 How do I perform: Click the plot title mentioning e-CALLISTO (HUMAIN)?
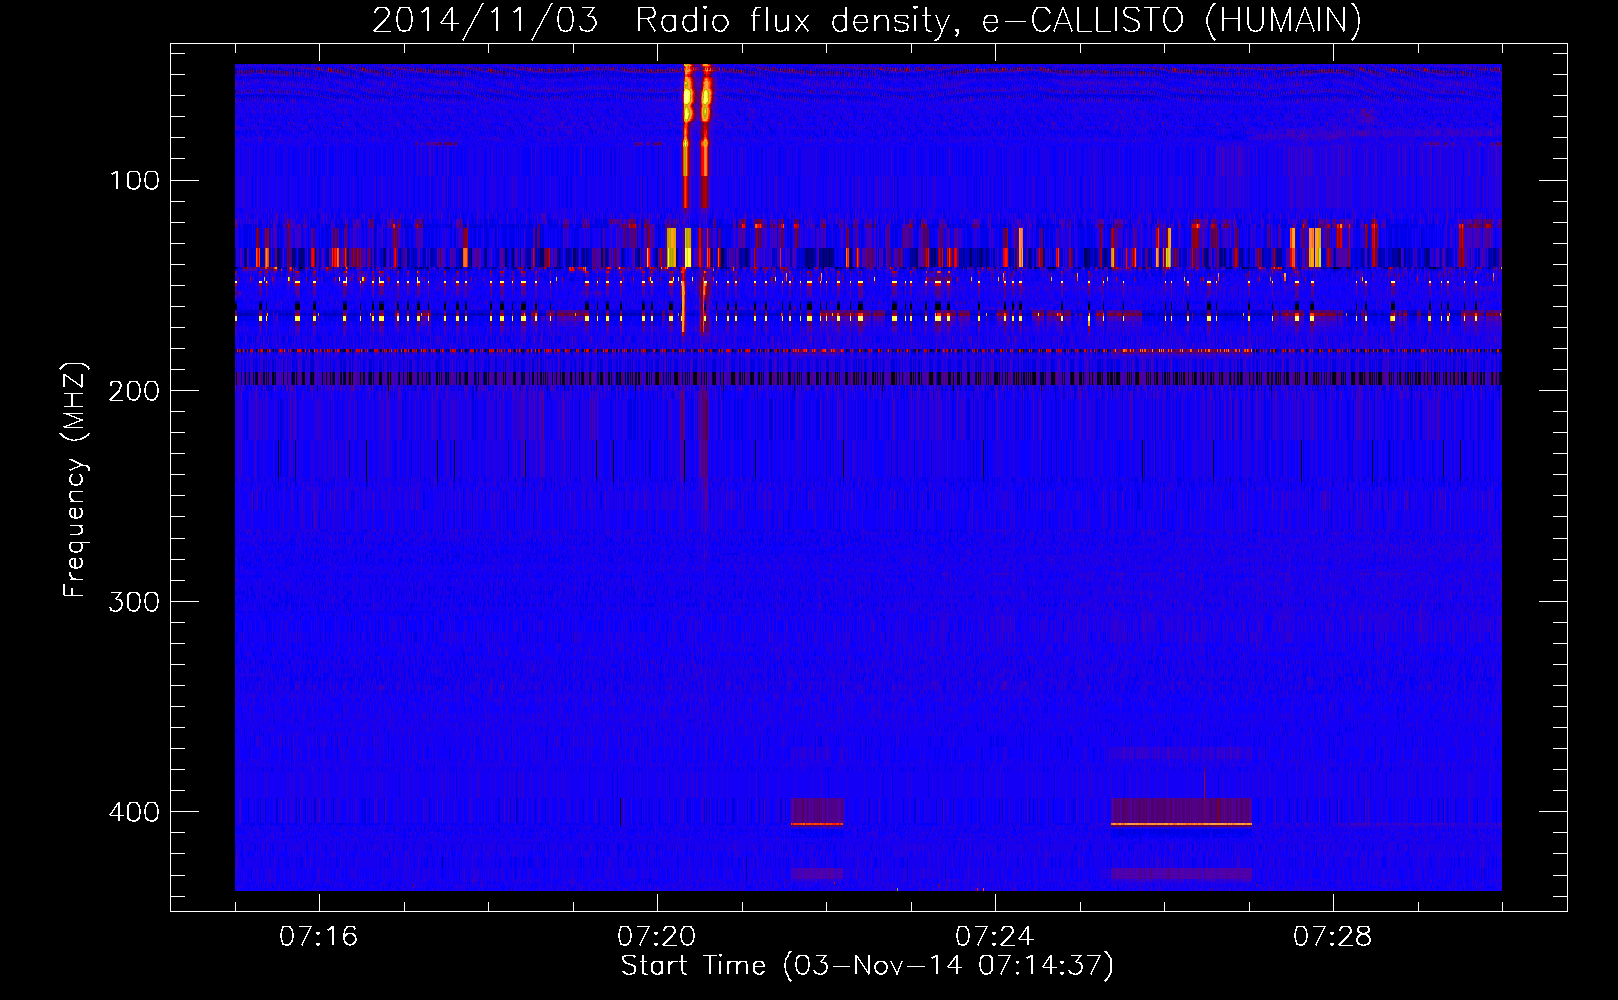point(866,20)
